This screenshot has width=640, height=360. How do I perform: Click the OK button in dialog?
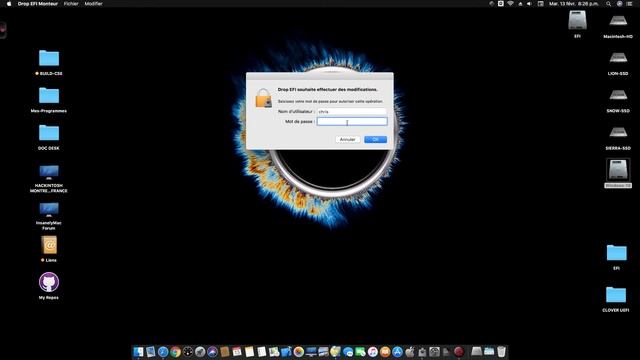[x=376, y=140]
